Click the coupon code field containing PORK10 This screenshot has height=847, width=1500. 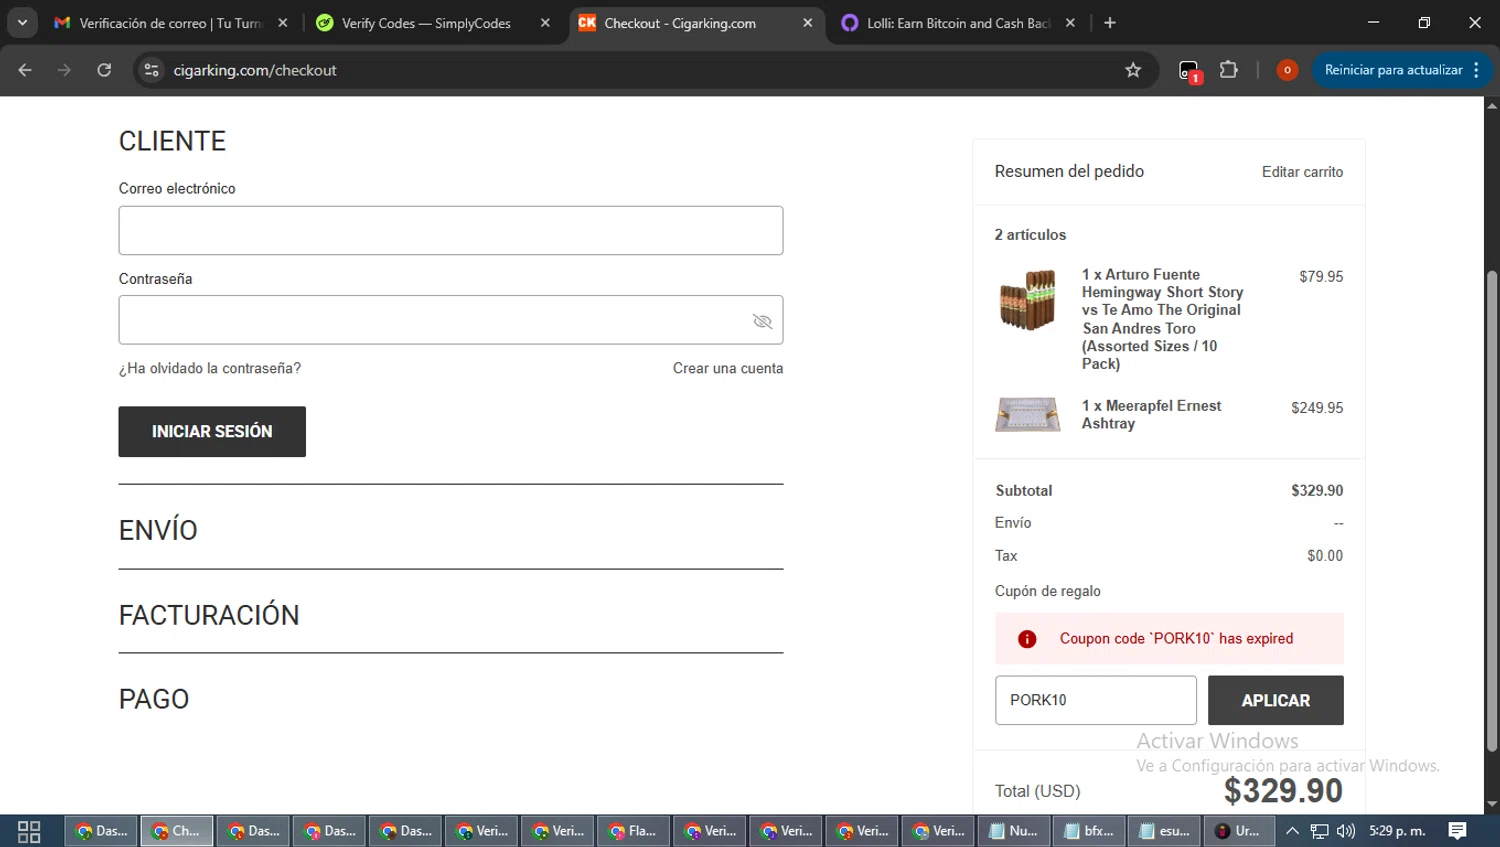click(1096, 700)
